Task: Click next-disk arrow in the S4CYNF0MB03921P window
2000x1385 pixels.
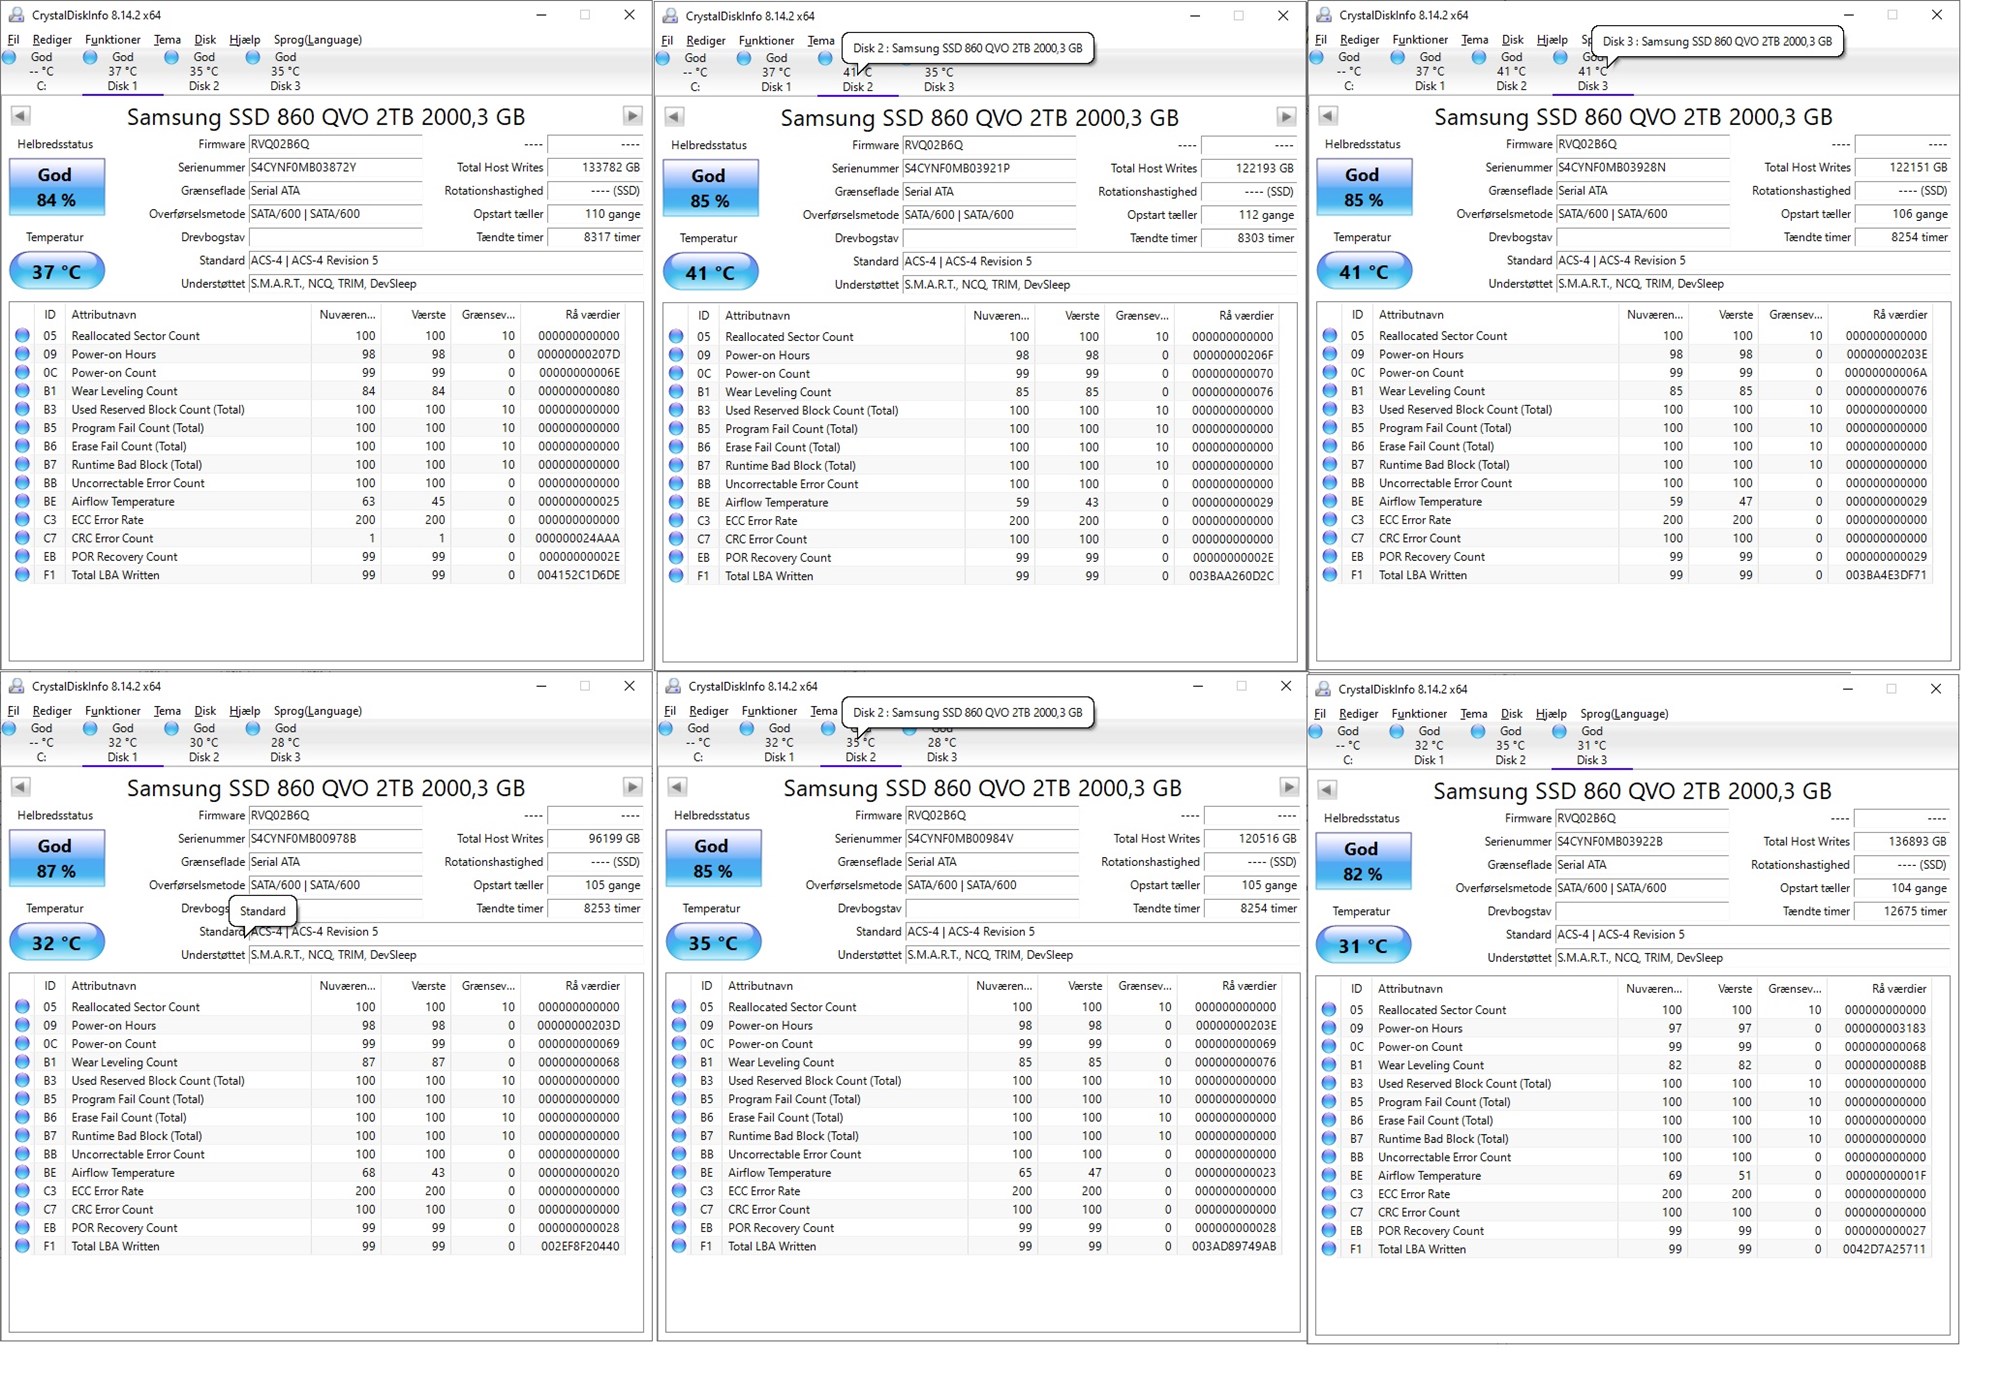Action: click(x=1286, y=117)
